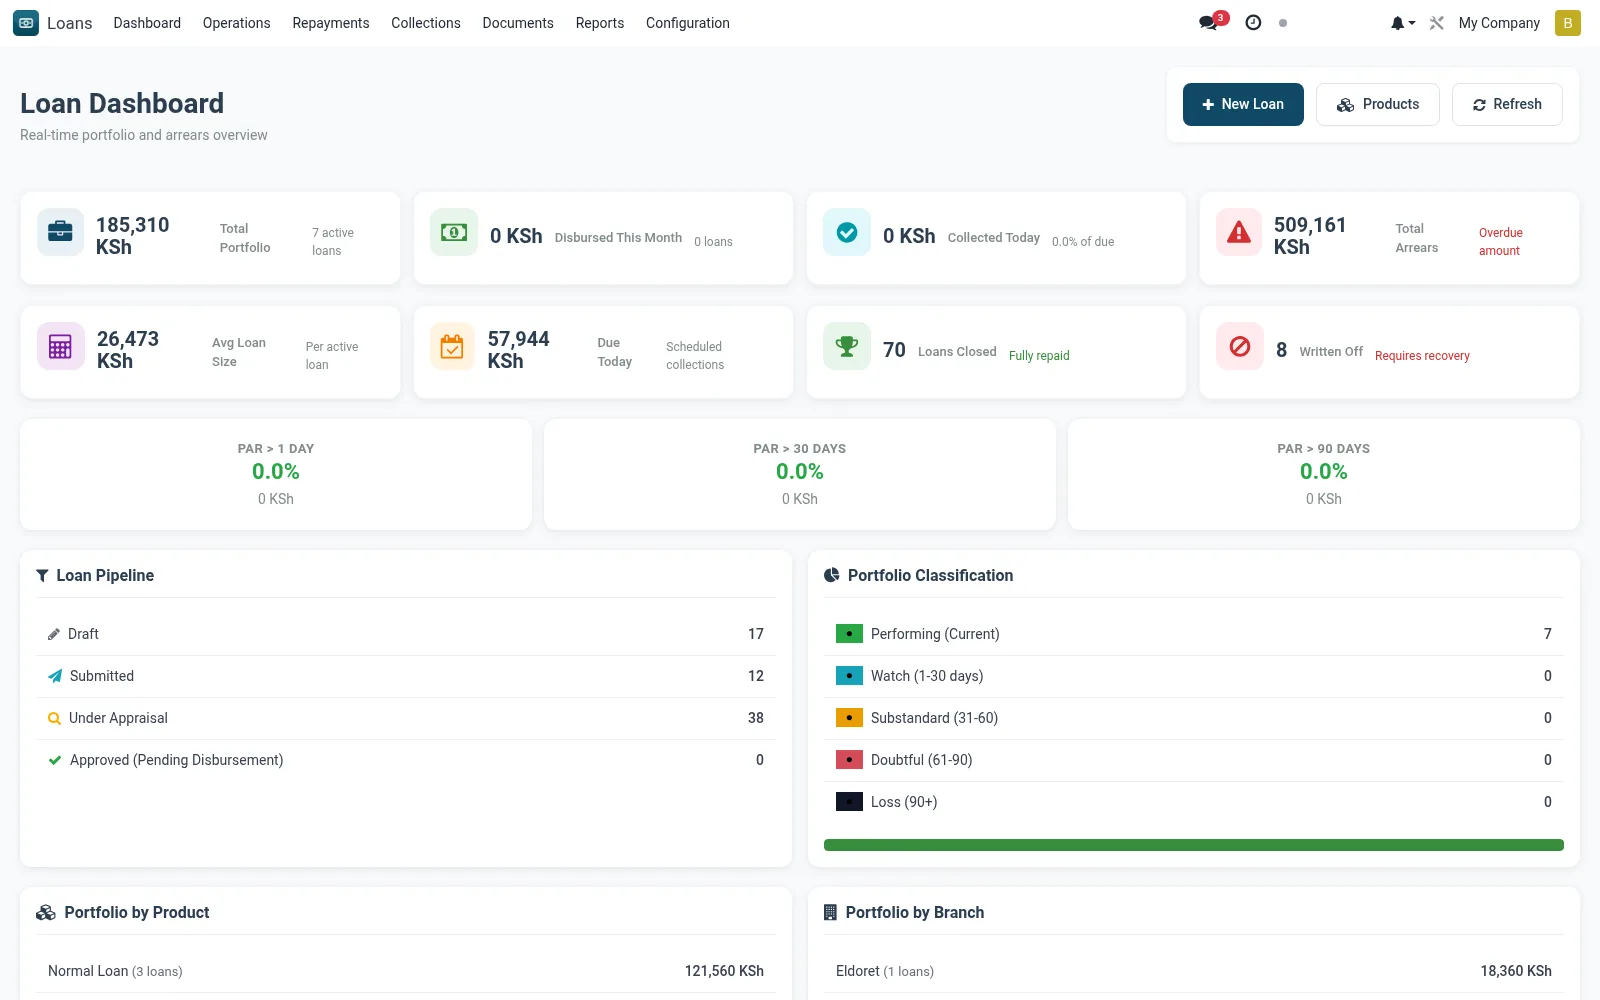This screenshot has width=1600, height=1000.
Task: Click the green portfolio classification progress bar
Action: coord(1194,845)
